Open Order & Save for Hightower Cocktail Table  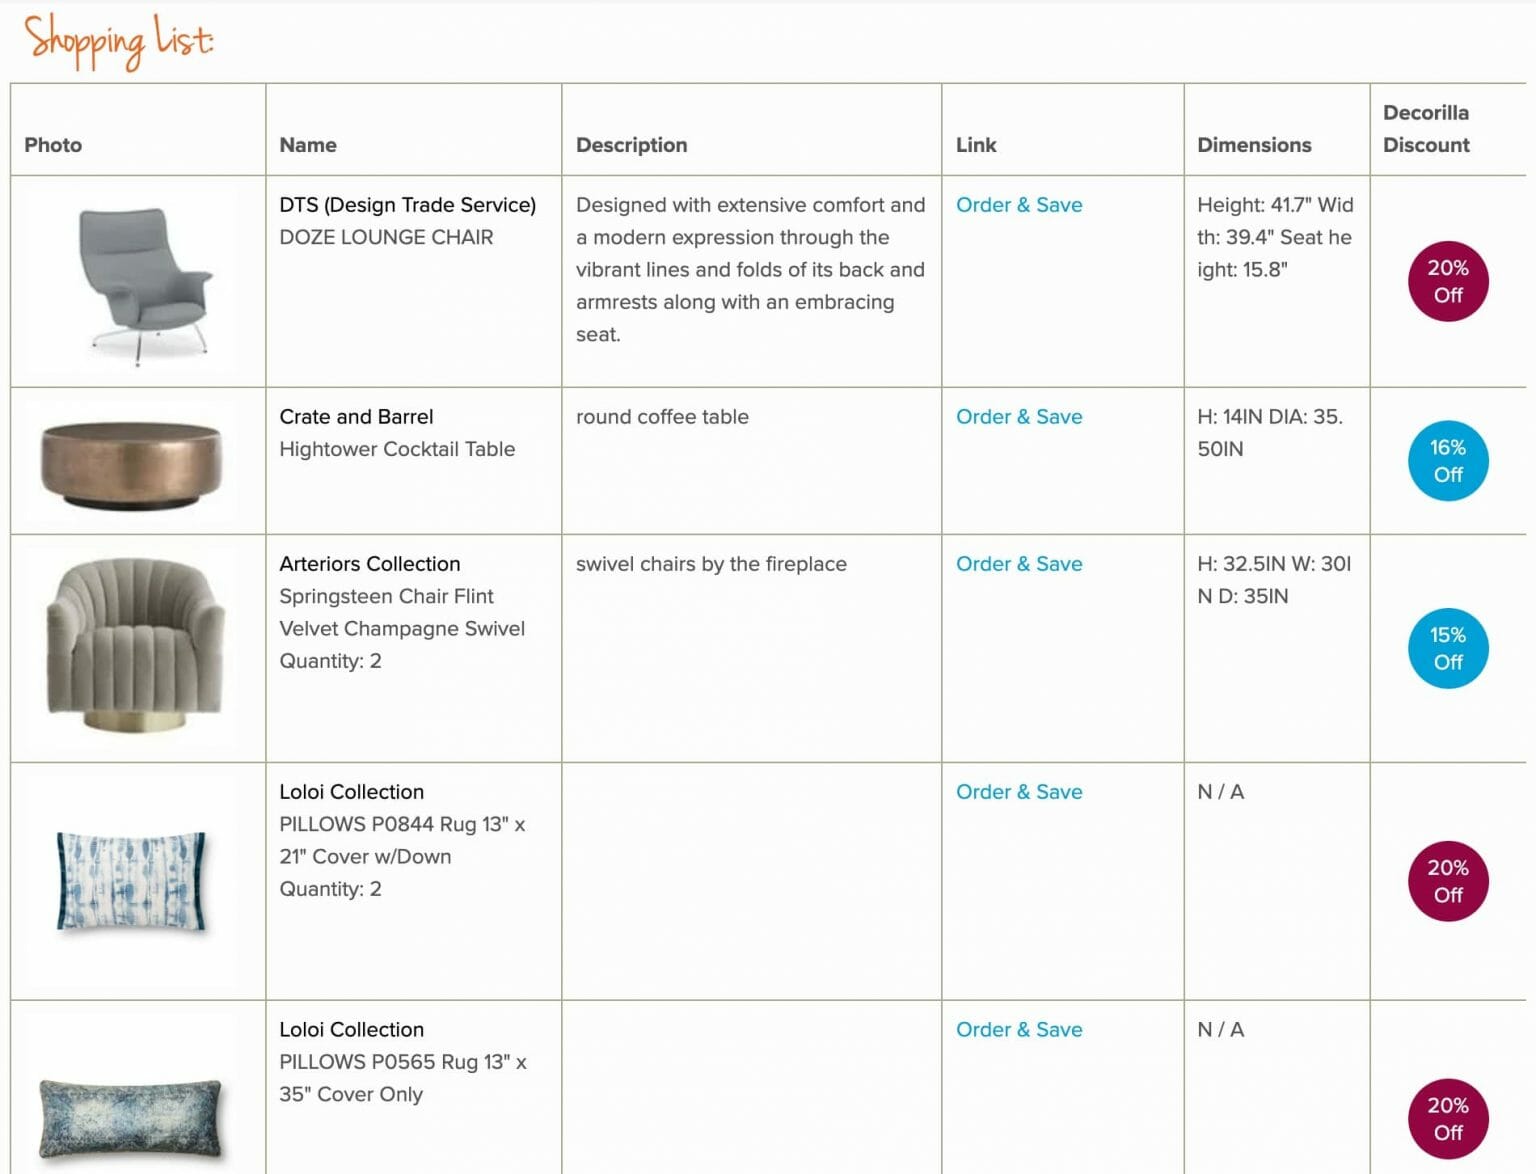click(1018, 417)
